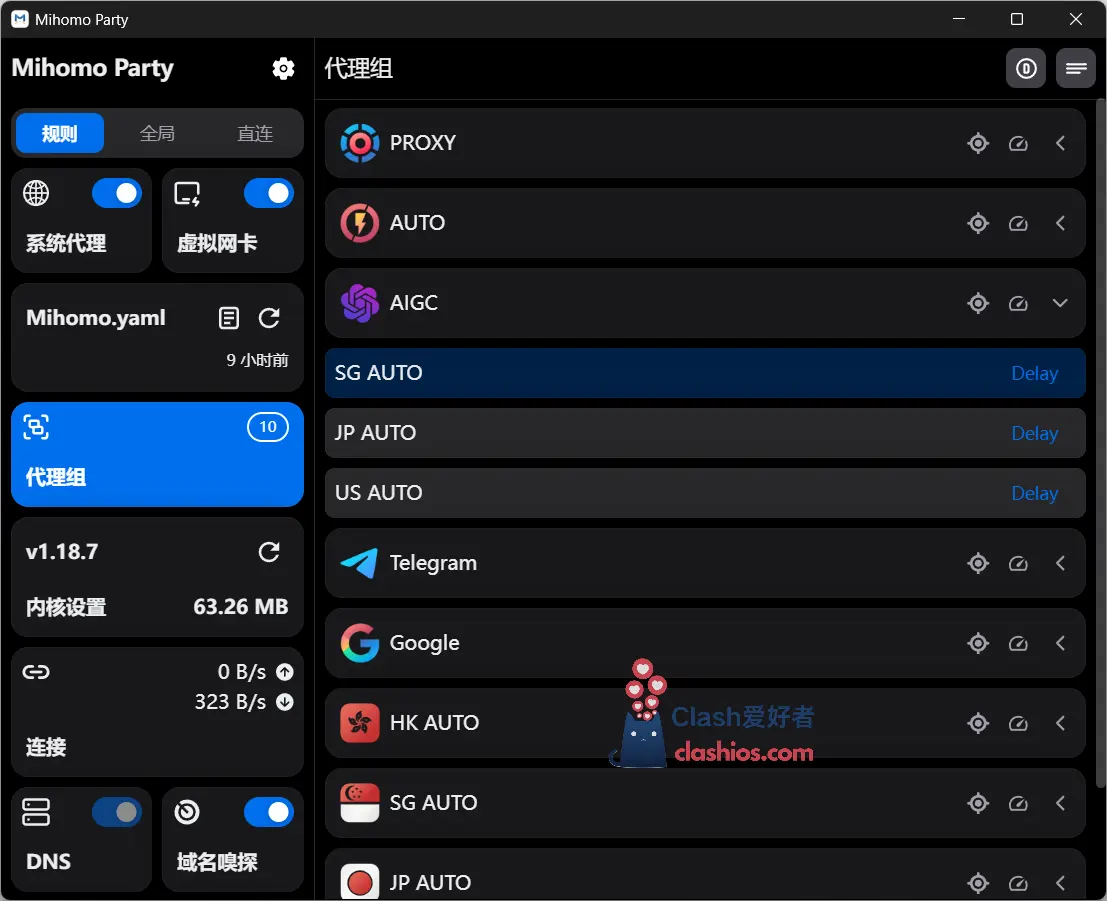Refresh the v1.18.7 core
The image size is (1107, 901).
point(269,551)
